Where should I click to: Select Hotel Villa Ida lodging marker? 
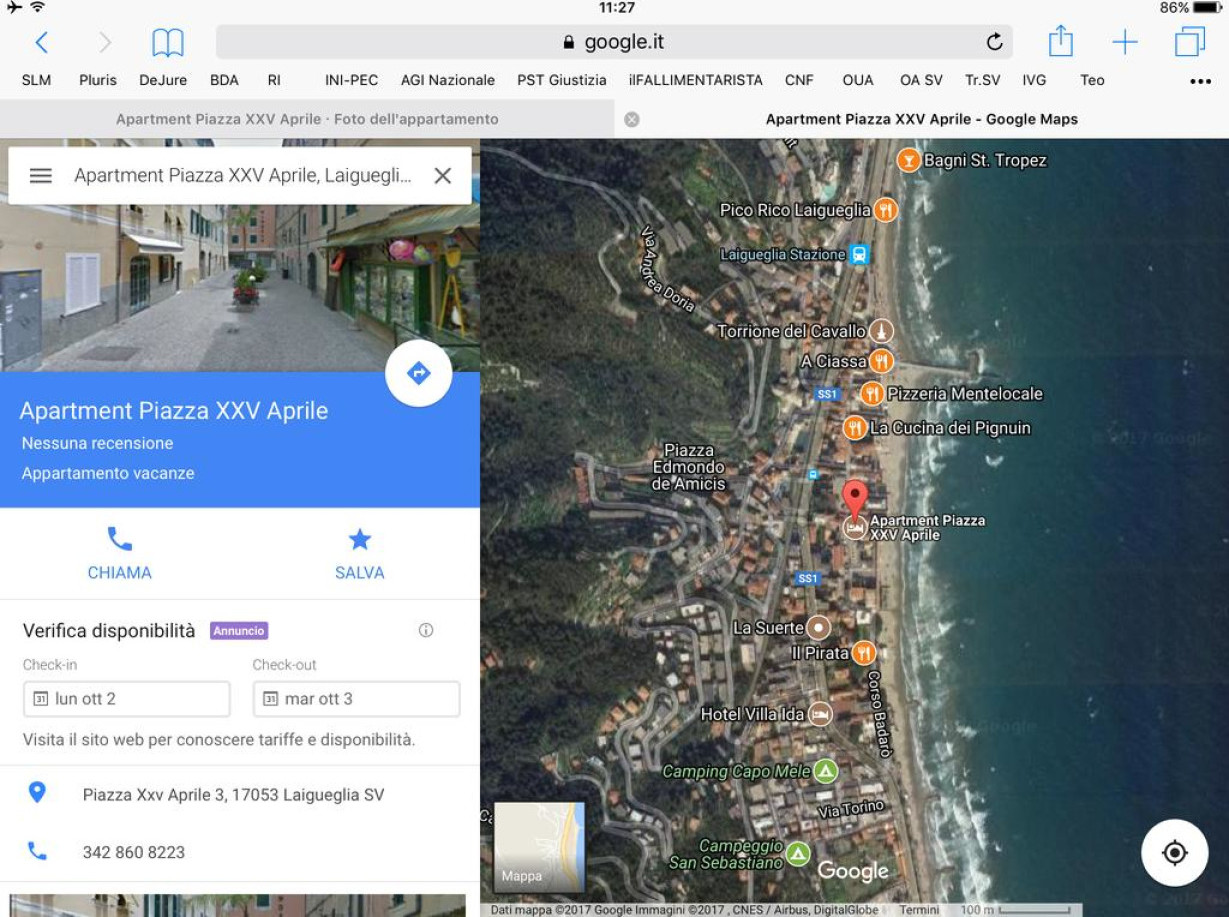820,714
